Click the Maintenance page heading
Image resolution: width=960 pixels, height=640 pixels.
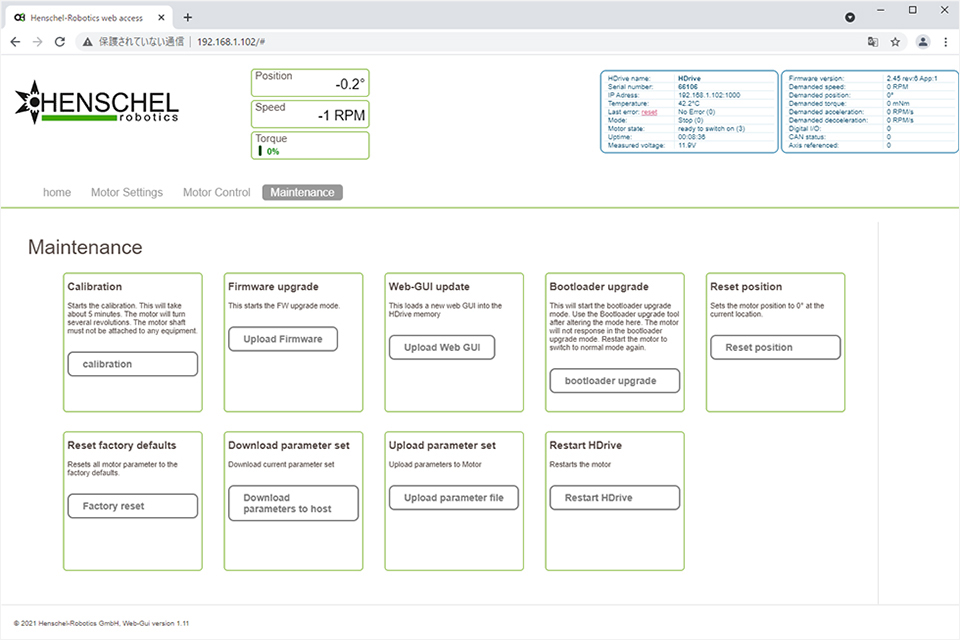(x=85, y=247)
